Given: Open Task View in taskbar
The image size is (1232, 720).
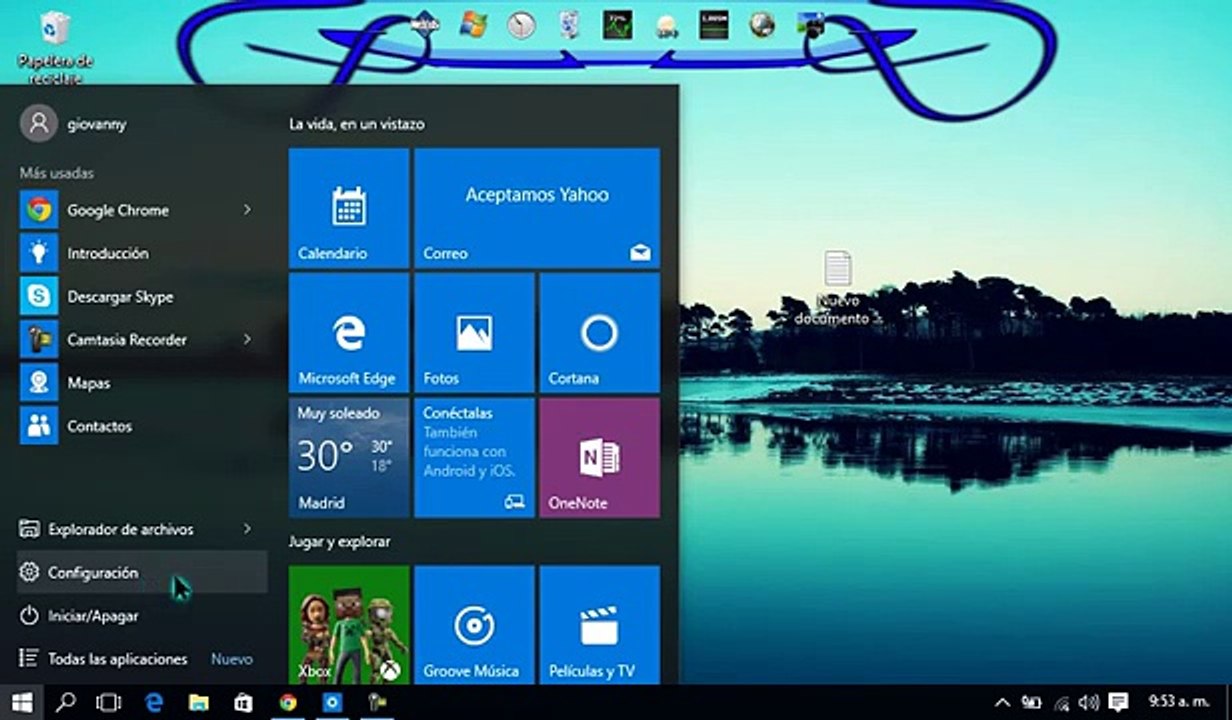Looking at the screenshot, I should [109, 702].
